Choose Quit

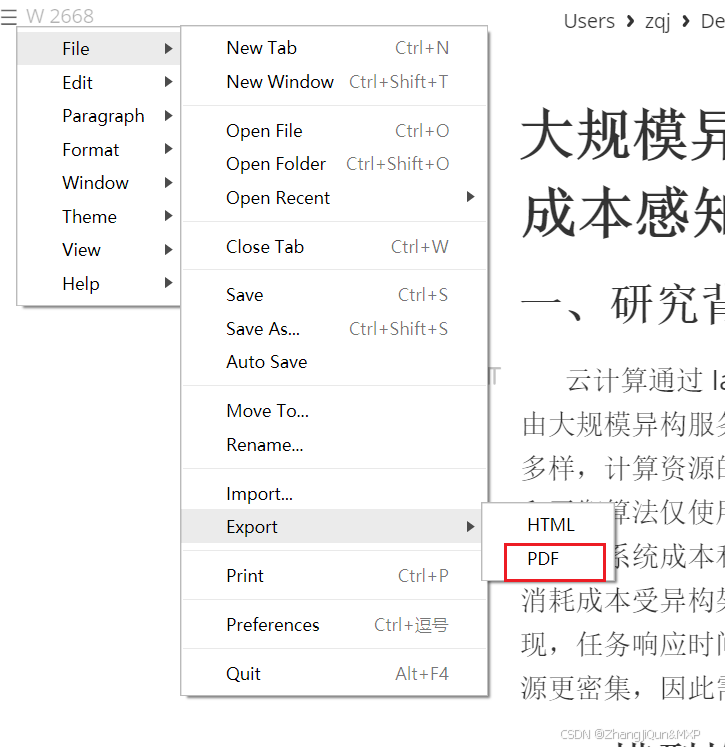pyautogui.click(x=334, y=674)
